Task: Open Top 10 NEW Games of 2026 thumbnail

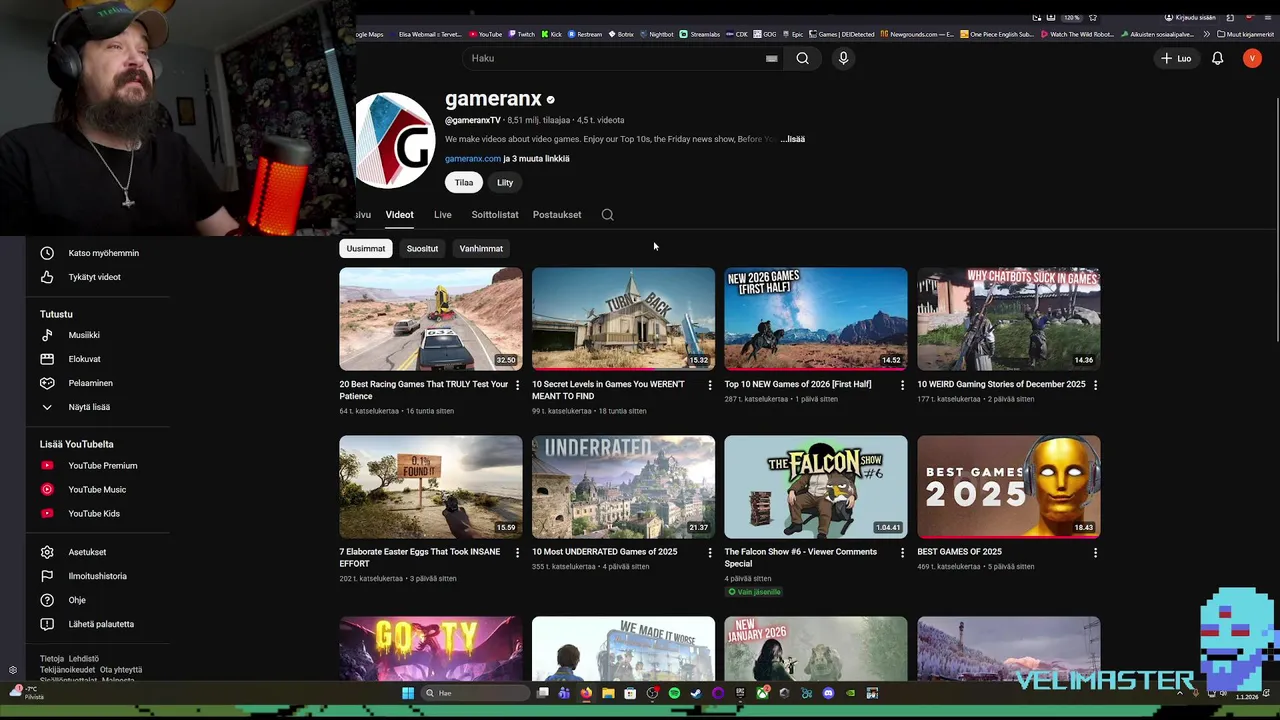Action: tap(816, 319)
